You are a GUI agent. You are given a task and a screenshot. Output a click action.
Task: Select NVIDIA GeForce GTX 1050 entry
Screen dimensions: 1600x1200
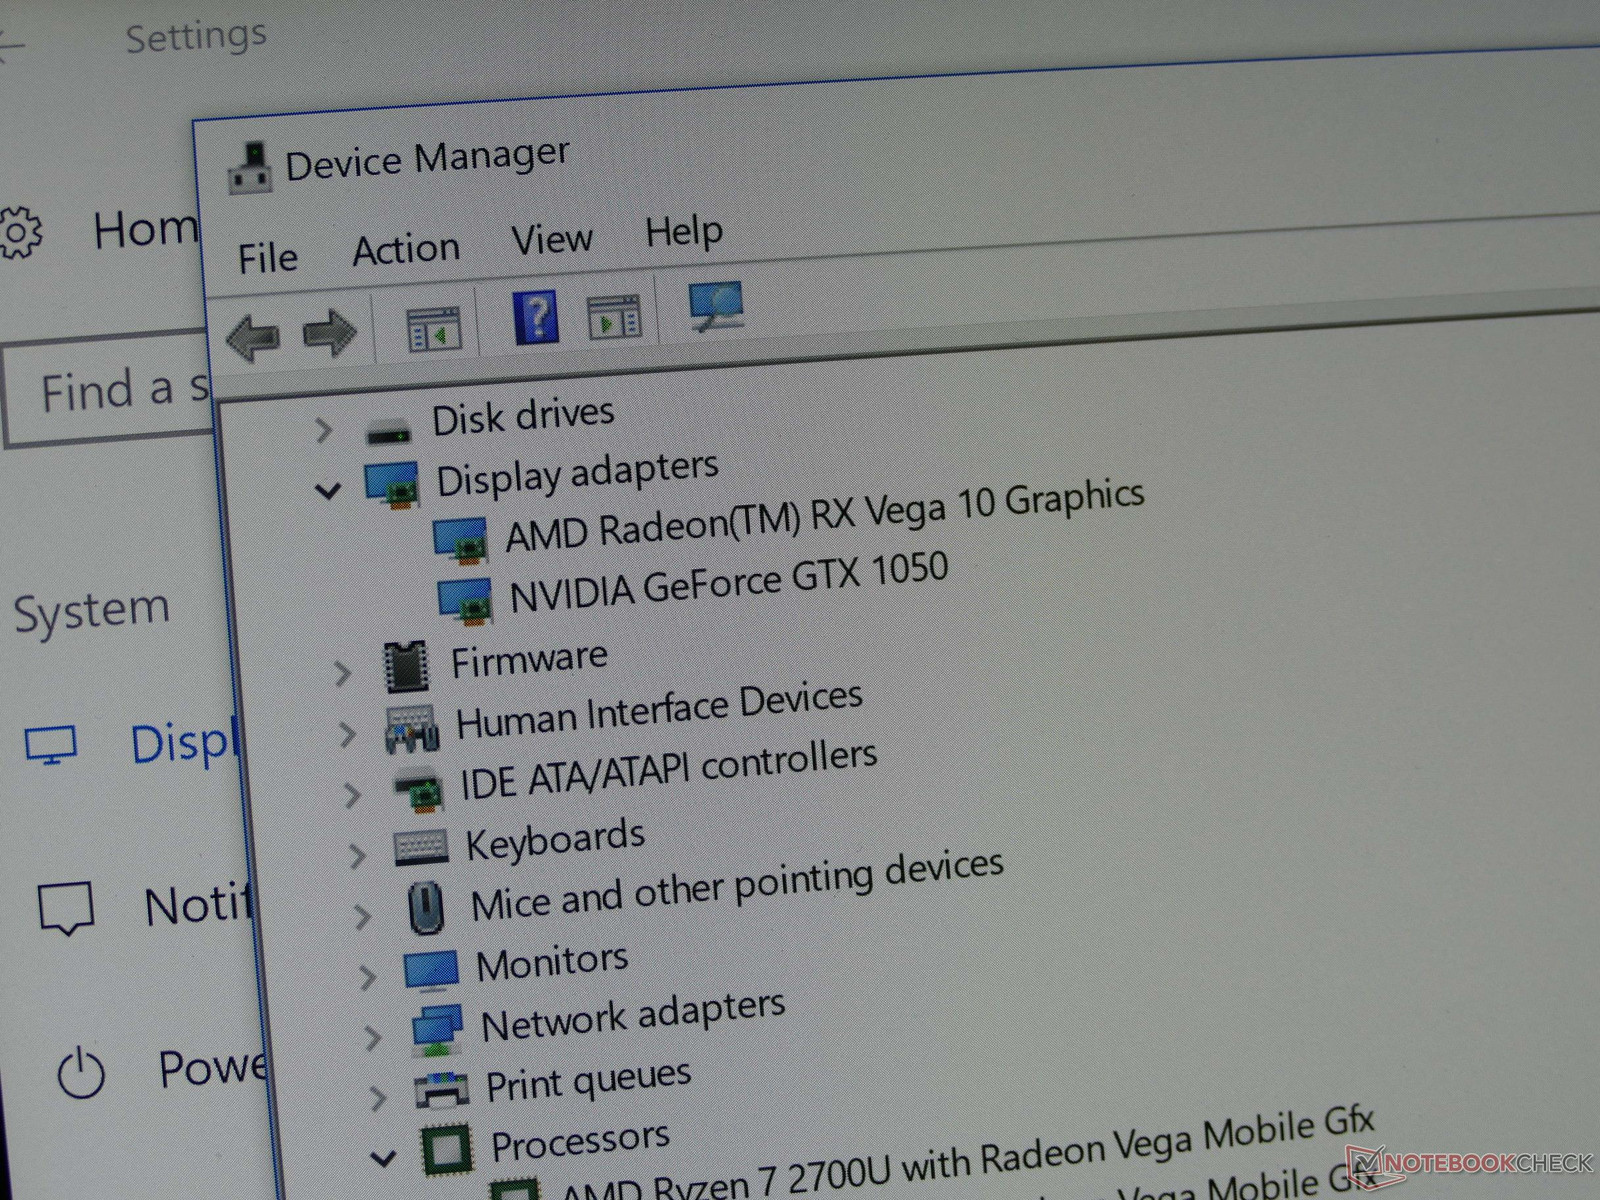pos(729,581)
